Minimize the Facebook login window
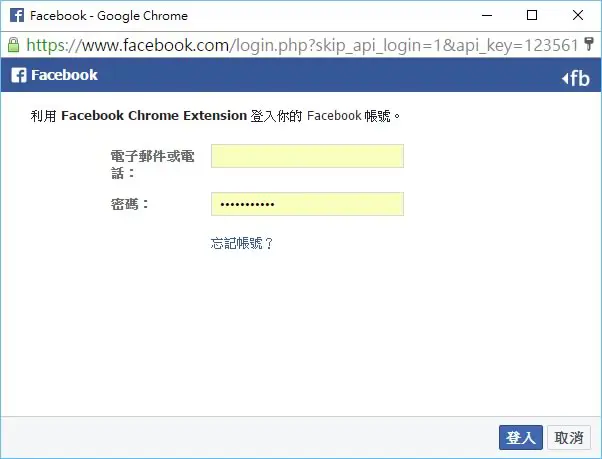Image resolution: width=602 pixels, height=459 pixels. click(487, 16)
